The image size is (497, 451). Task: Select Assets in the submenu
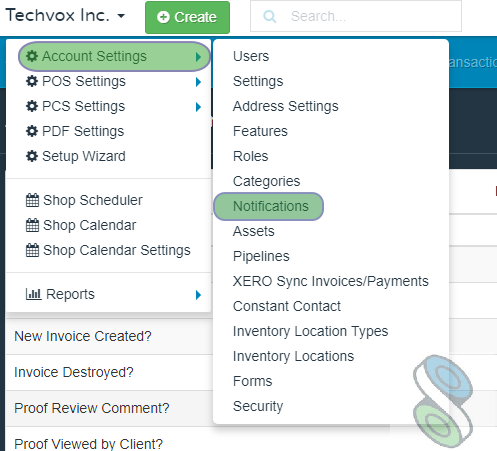click(254, 231)
